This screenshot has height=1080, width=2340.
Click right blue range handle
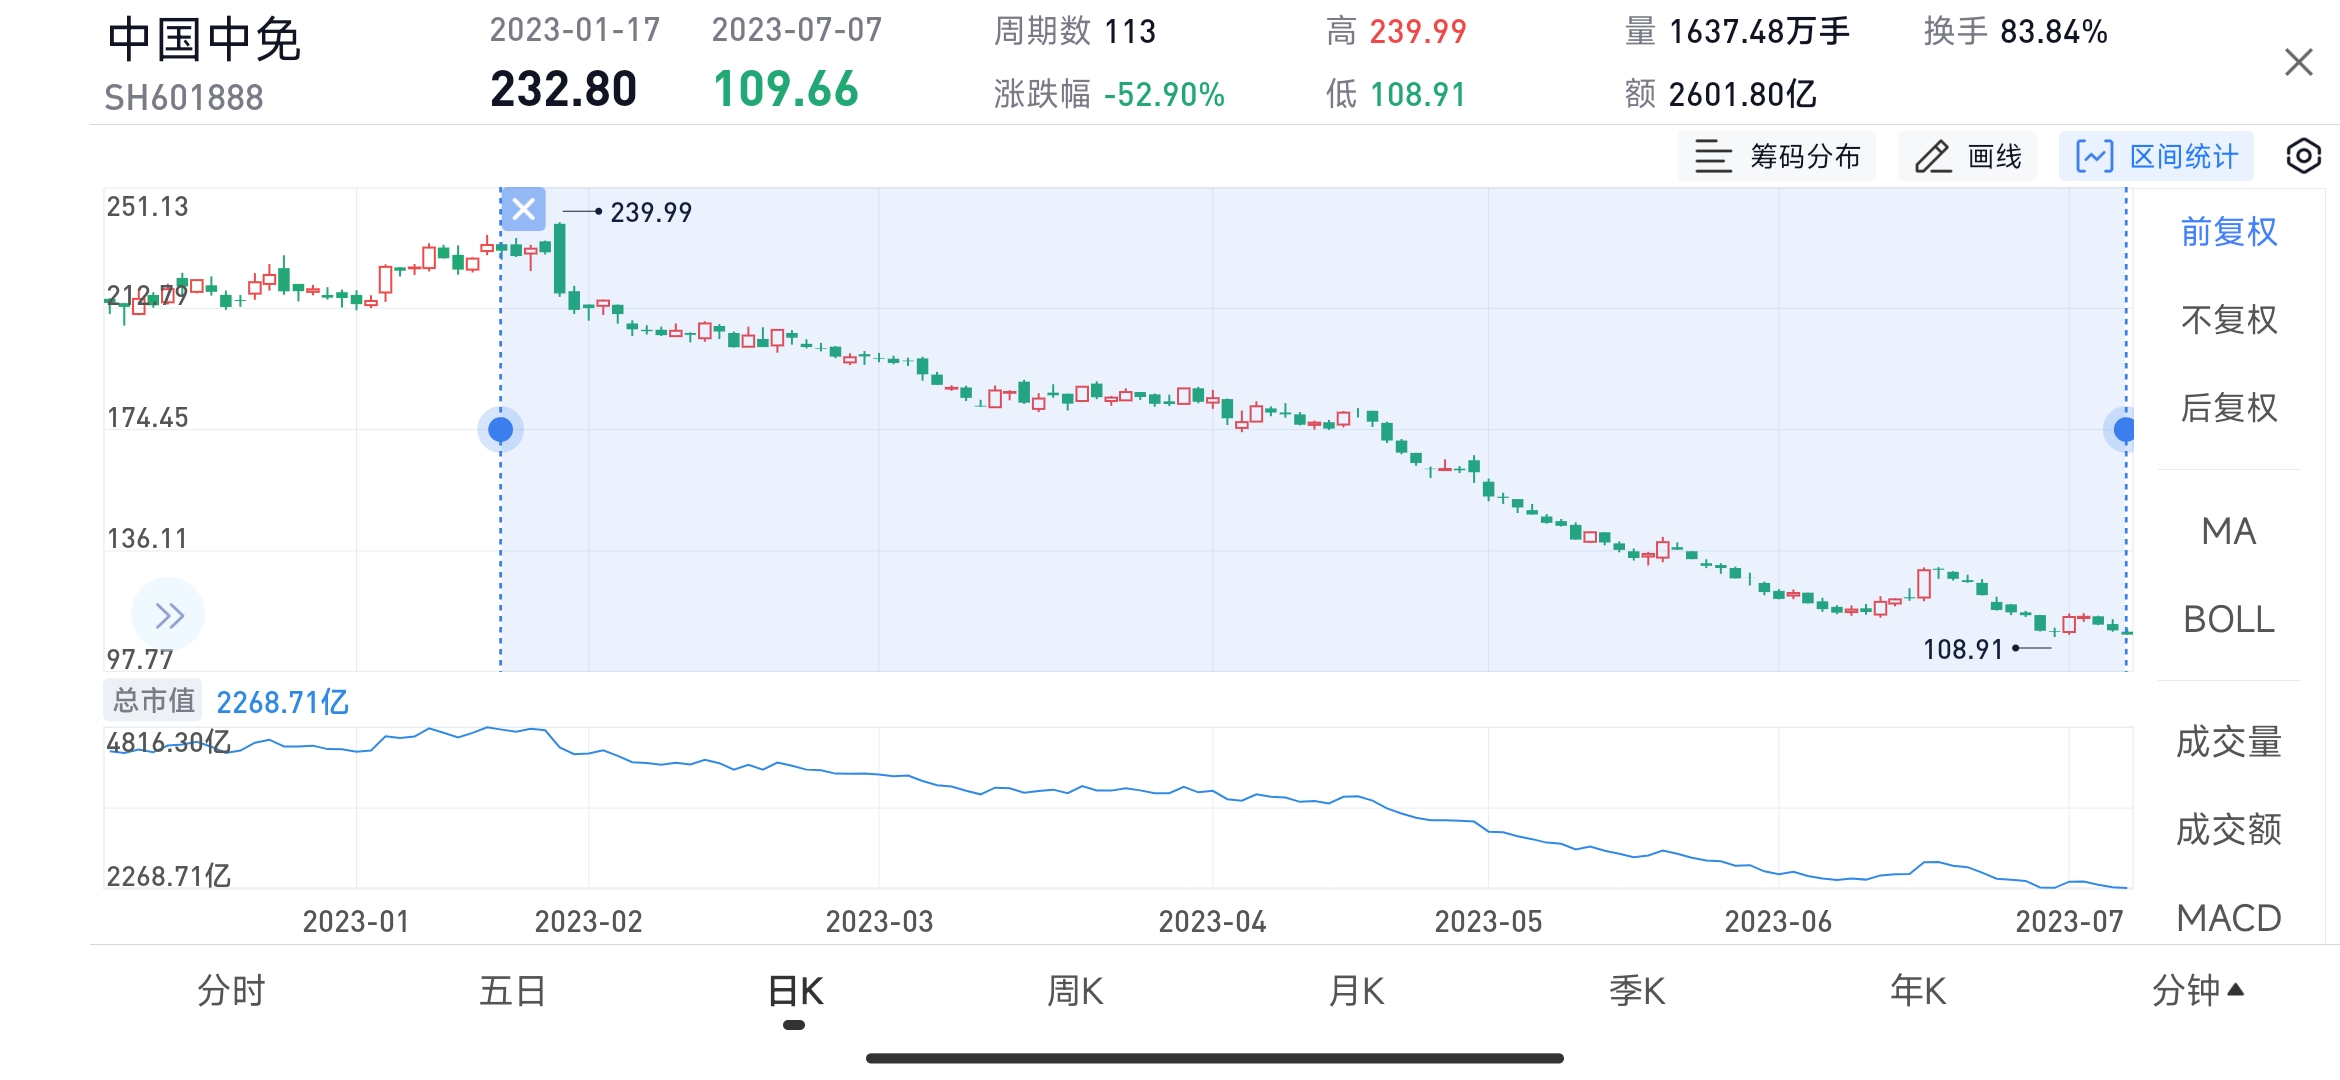[2123, 430]
